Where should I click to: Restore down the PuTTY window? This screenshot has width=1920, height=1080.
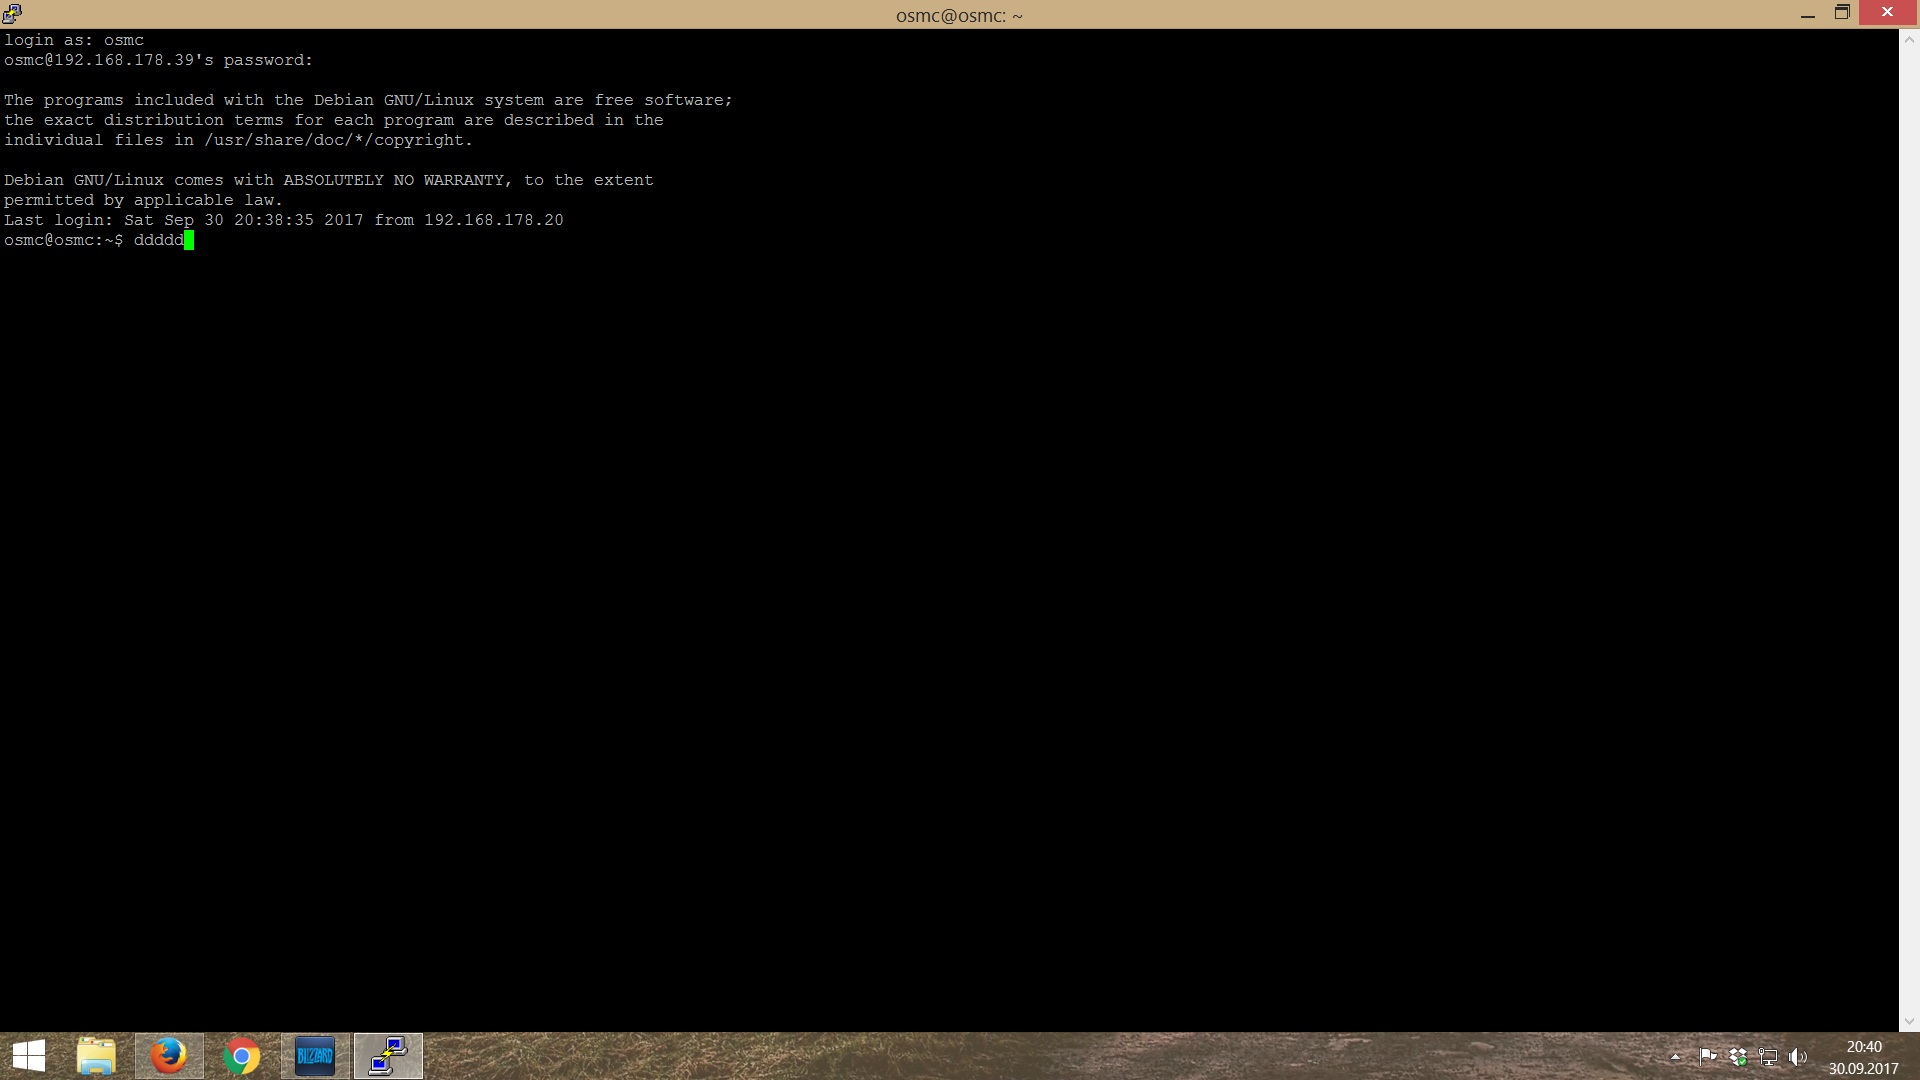[1842, 13]
